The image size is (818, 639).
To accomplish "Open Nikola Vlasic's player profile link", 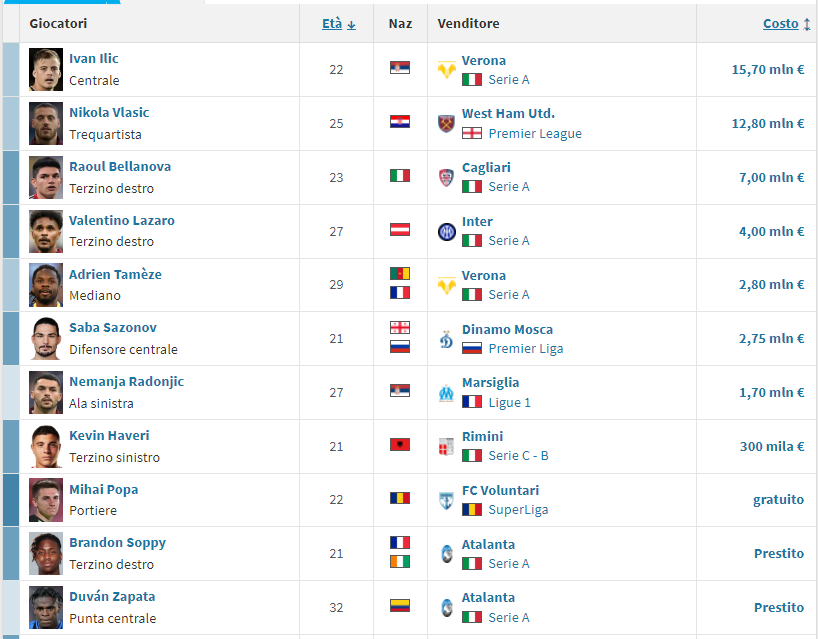I will pyautogui.click(x=109, y=113).
